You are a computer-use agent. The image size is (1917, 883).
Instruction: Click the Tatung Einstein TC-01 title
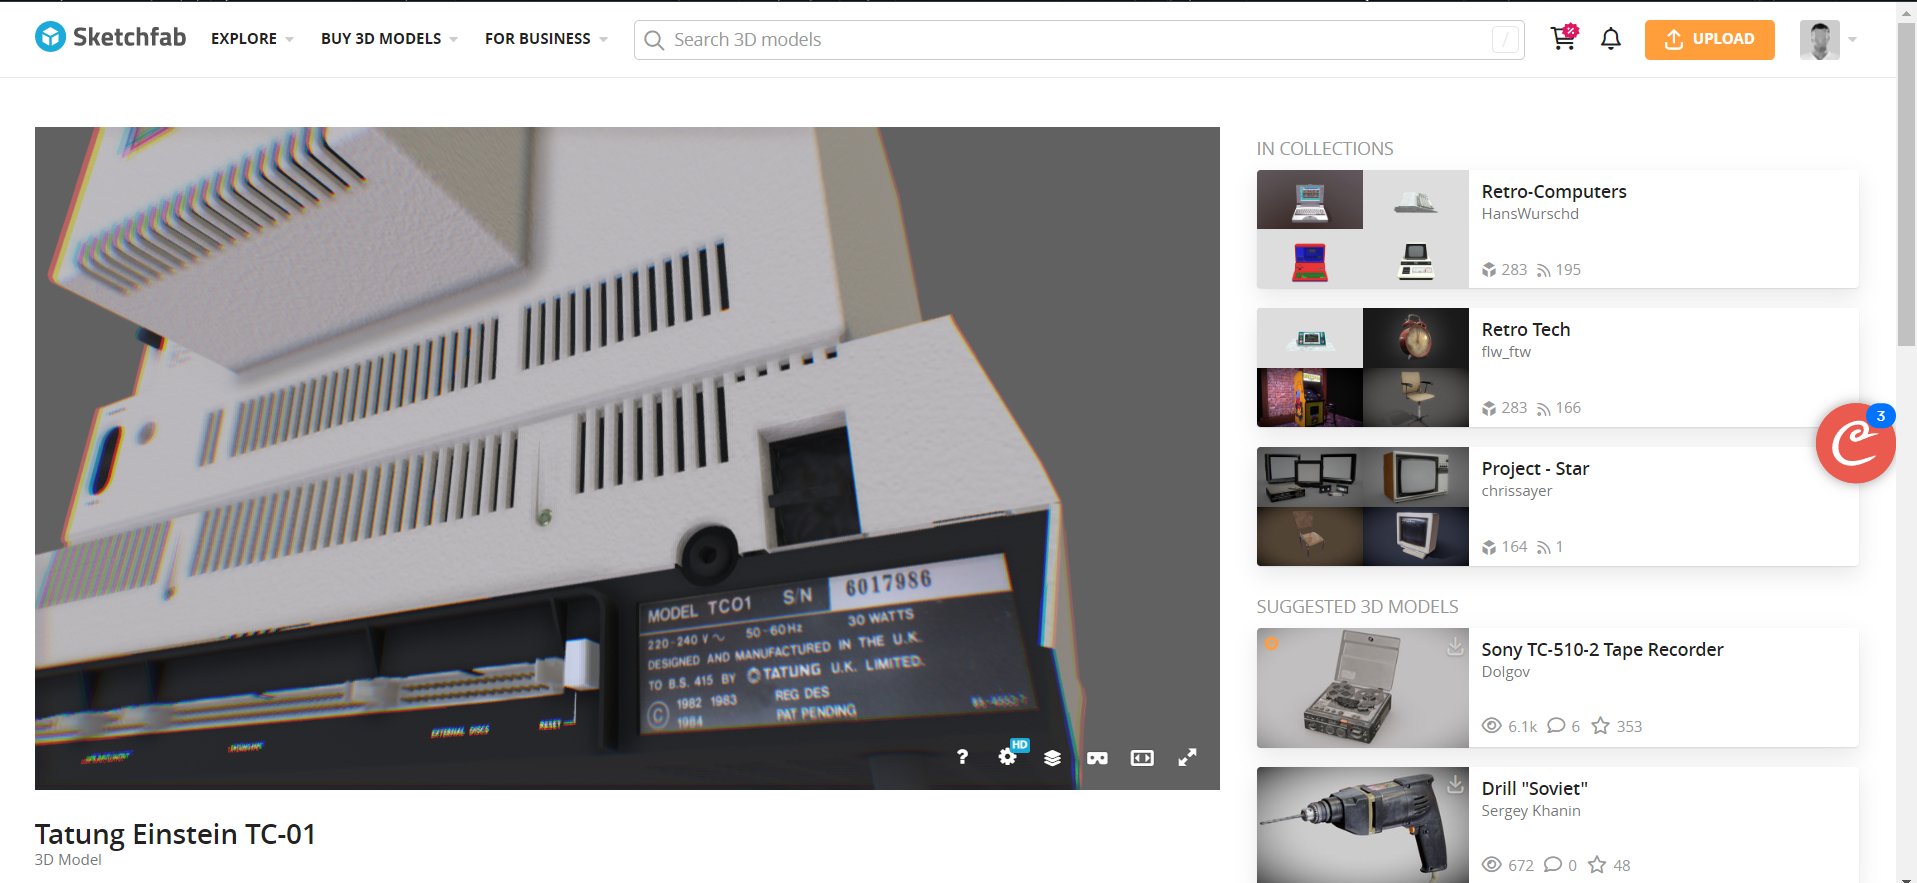(175, 834)
